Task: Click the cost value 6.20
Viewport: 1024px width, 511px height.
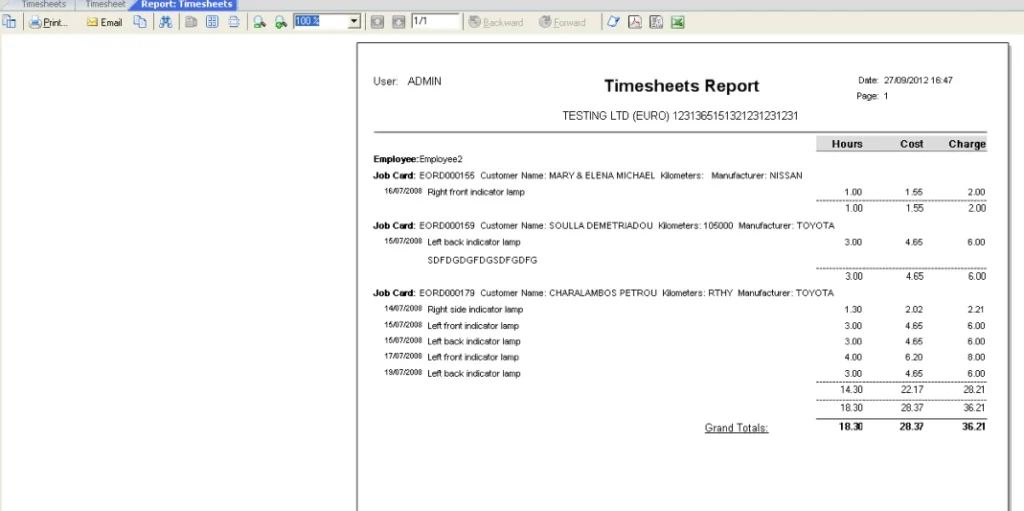Action: tap(914, 357)
